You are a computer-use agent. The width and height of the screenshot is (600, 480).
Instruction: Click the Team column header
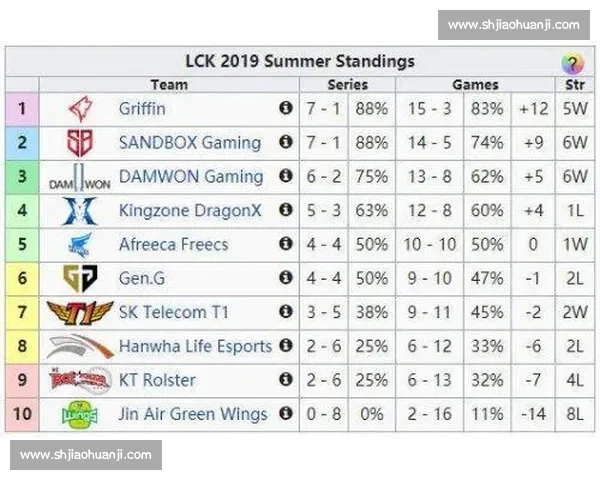pos(169,85)
